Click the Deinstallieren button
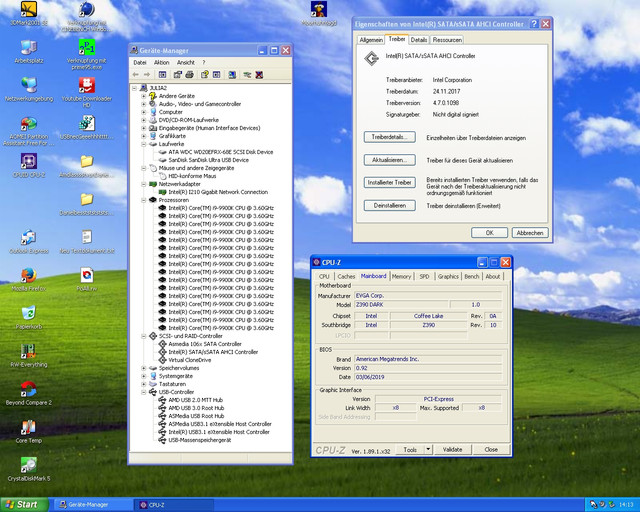The width and height of the screenshot is (640, 512). click(389, 205)
